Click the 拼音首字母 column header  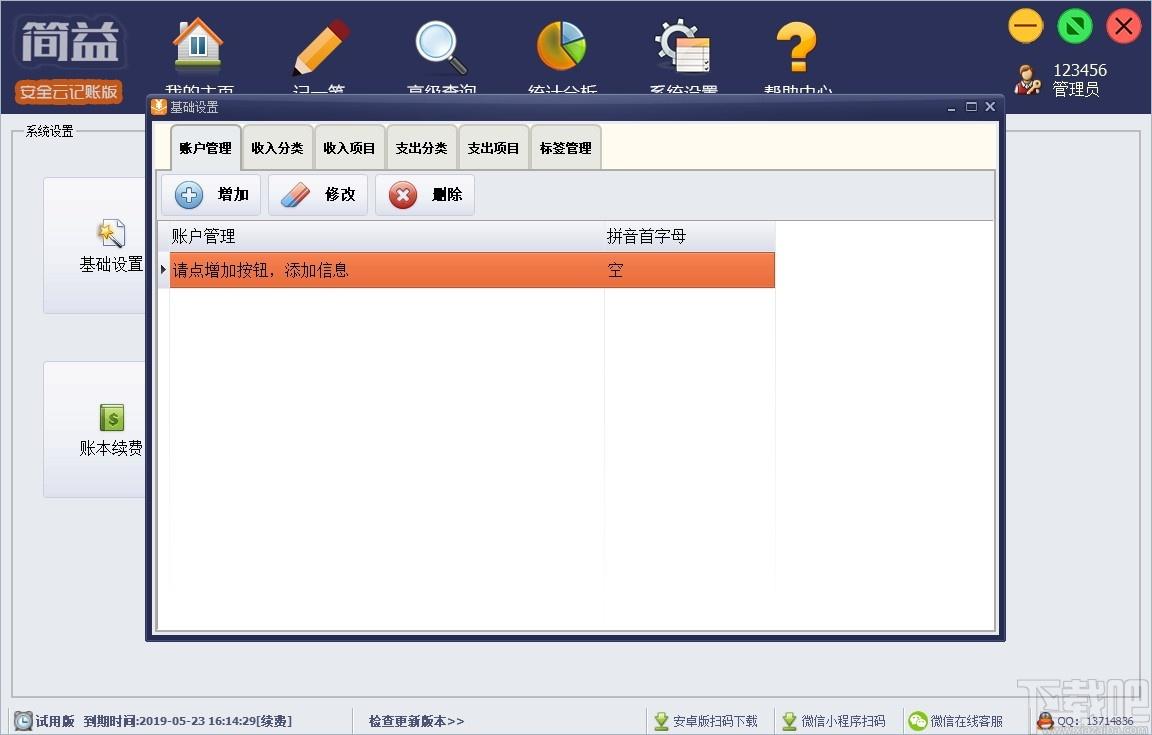689,236
